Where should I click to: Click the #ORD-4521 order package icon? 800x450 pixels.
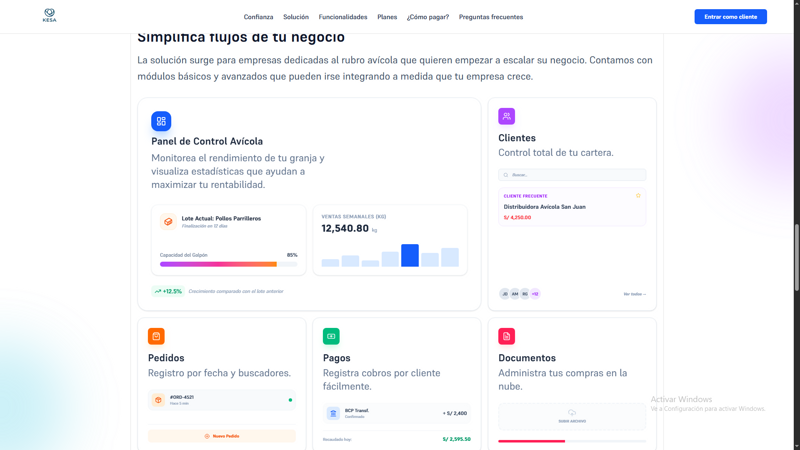(158, 400)
